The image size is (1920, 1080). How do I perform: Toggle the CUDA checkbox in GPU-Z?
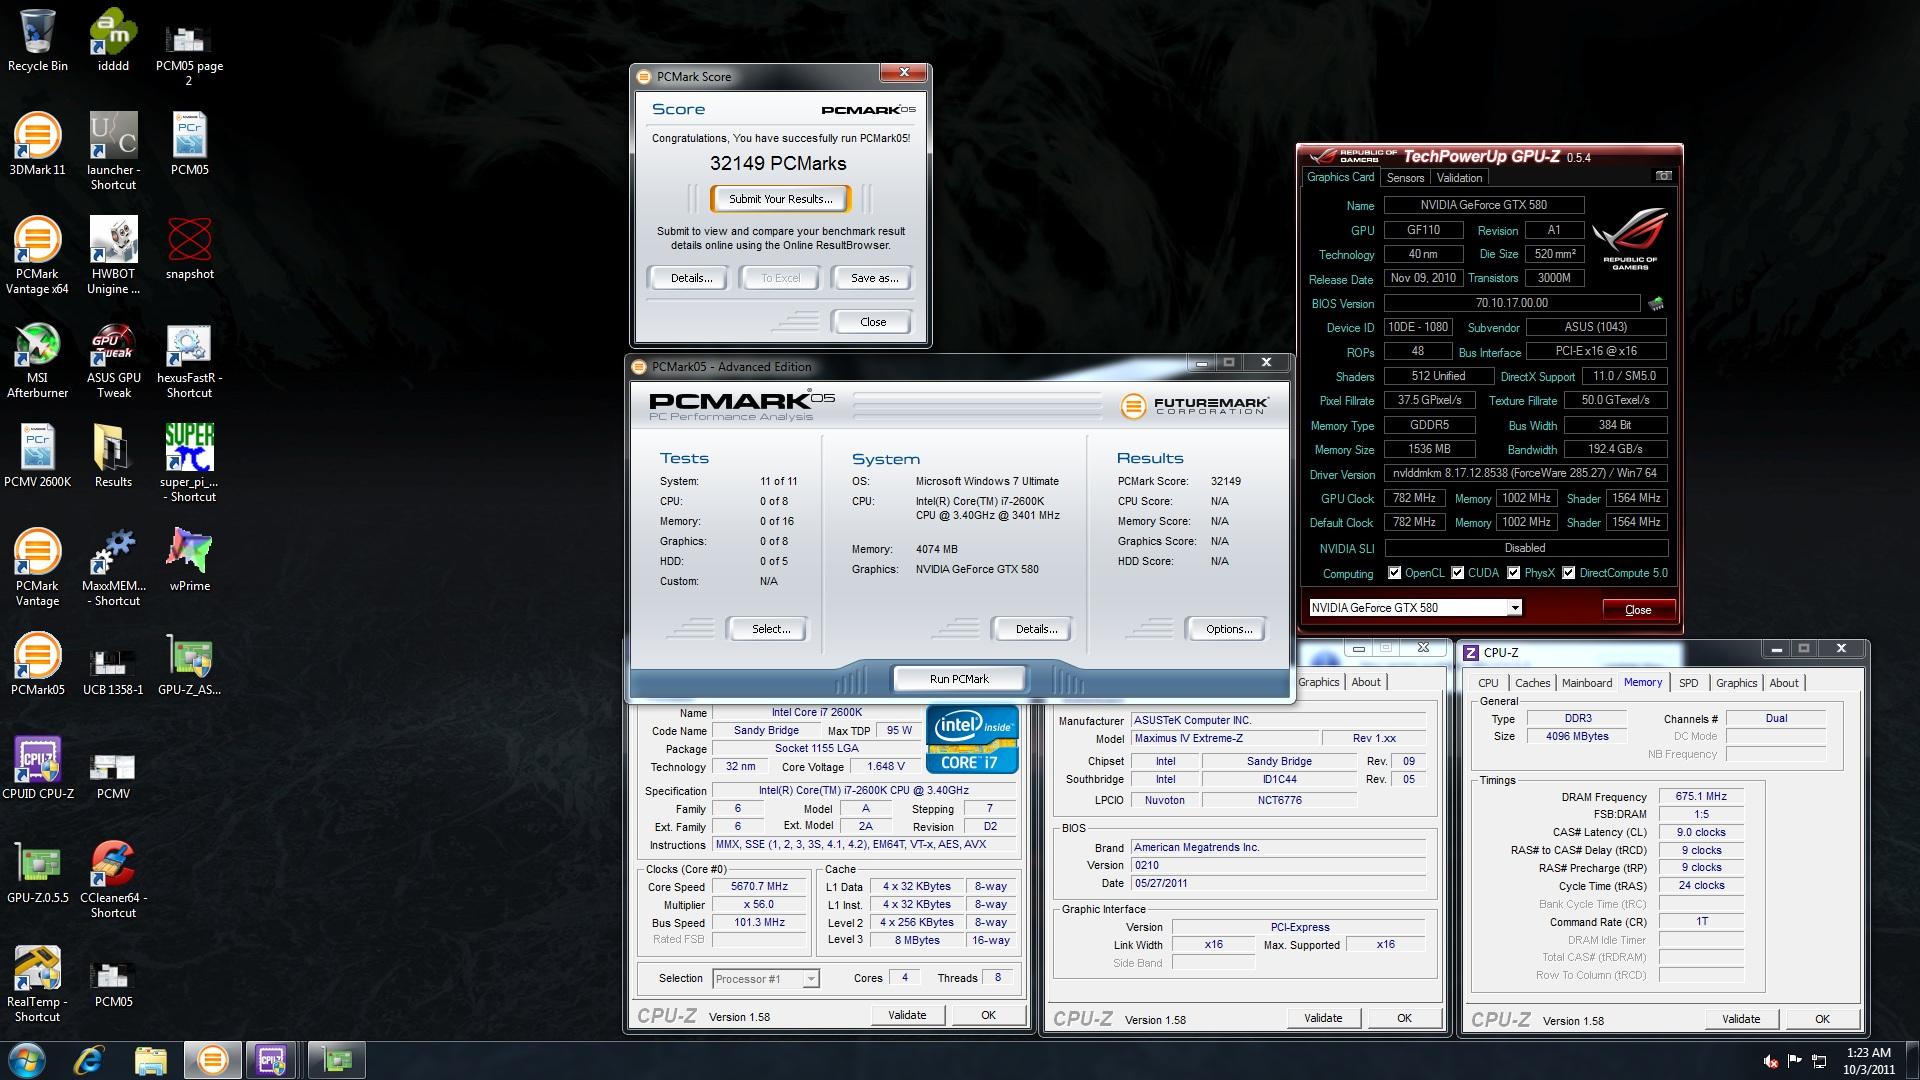tap(1457, 573)
